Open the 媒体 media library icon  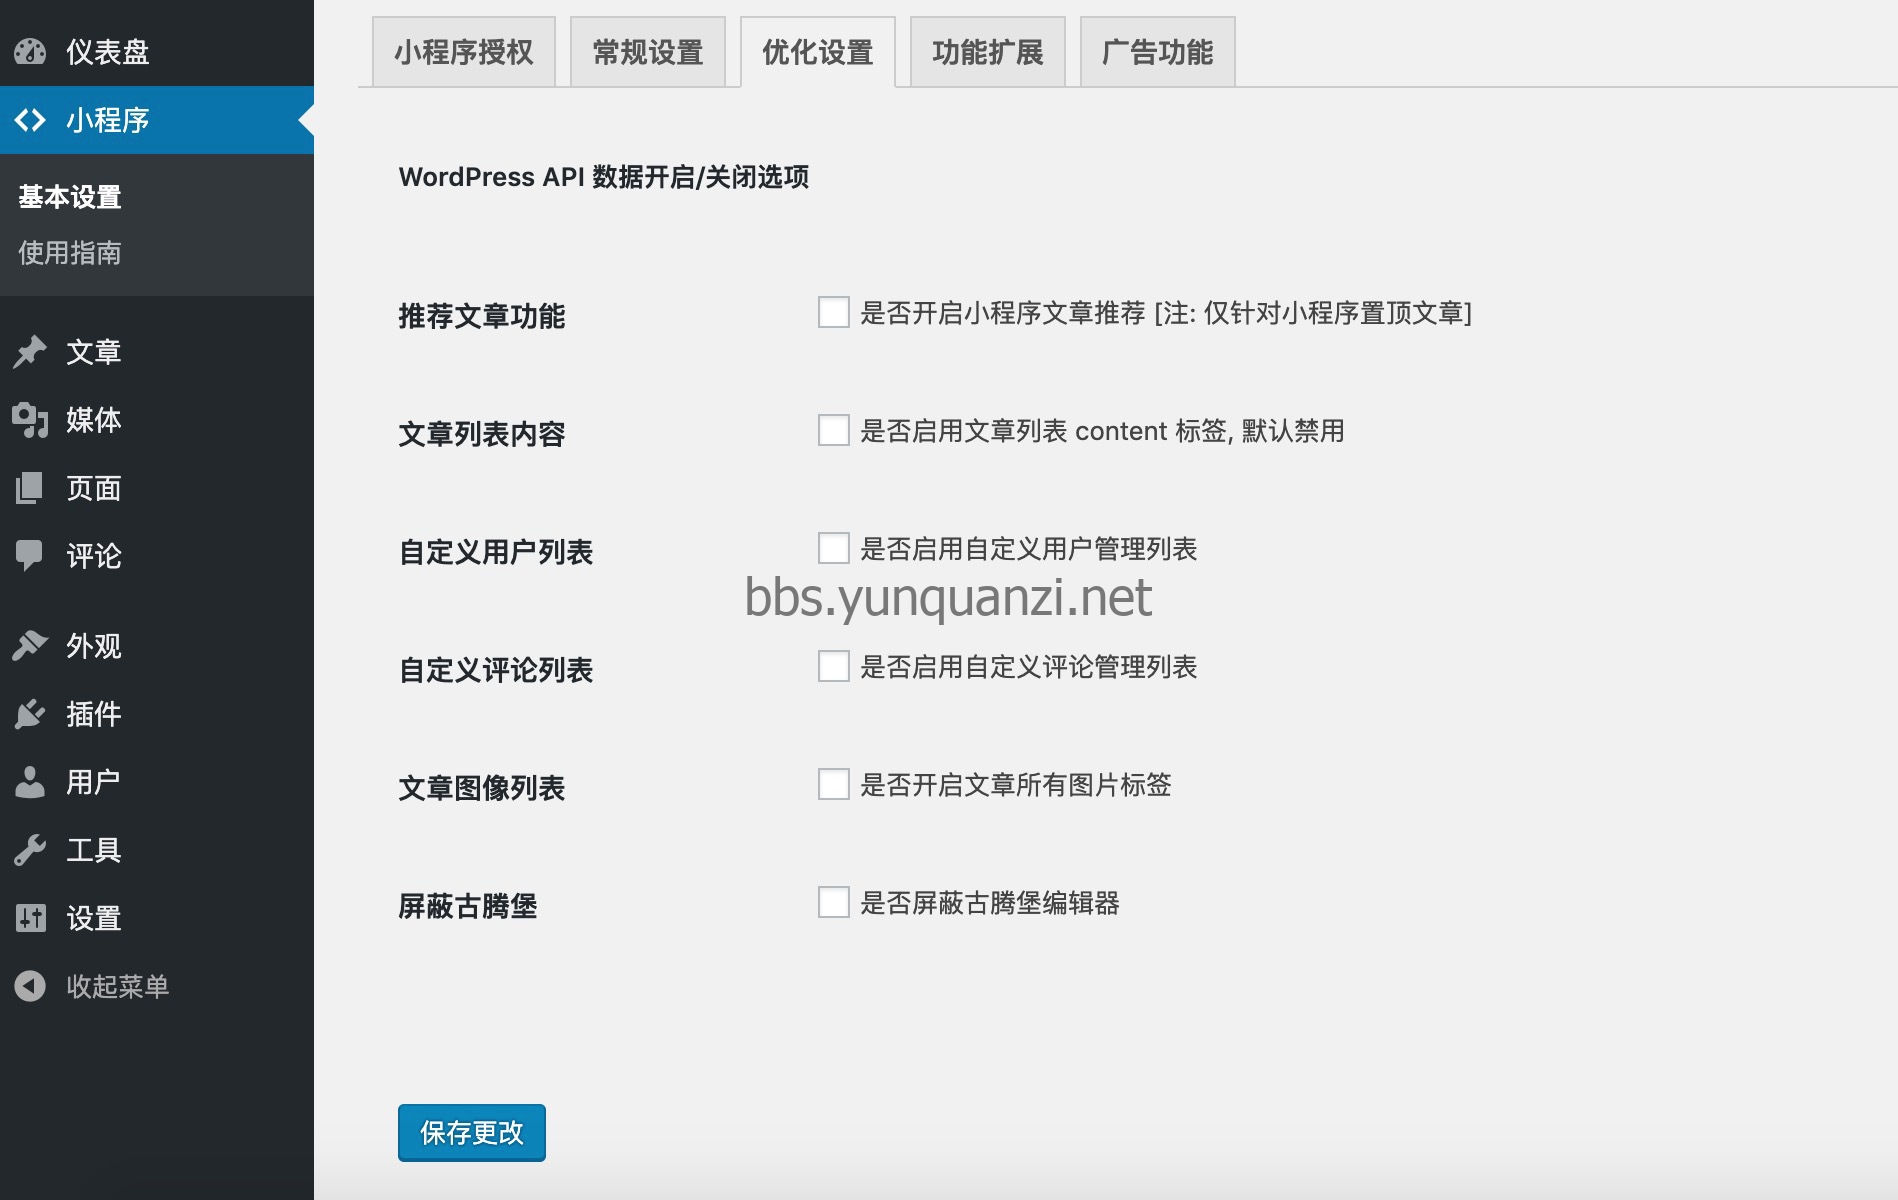[x=30, y=420]
